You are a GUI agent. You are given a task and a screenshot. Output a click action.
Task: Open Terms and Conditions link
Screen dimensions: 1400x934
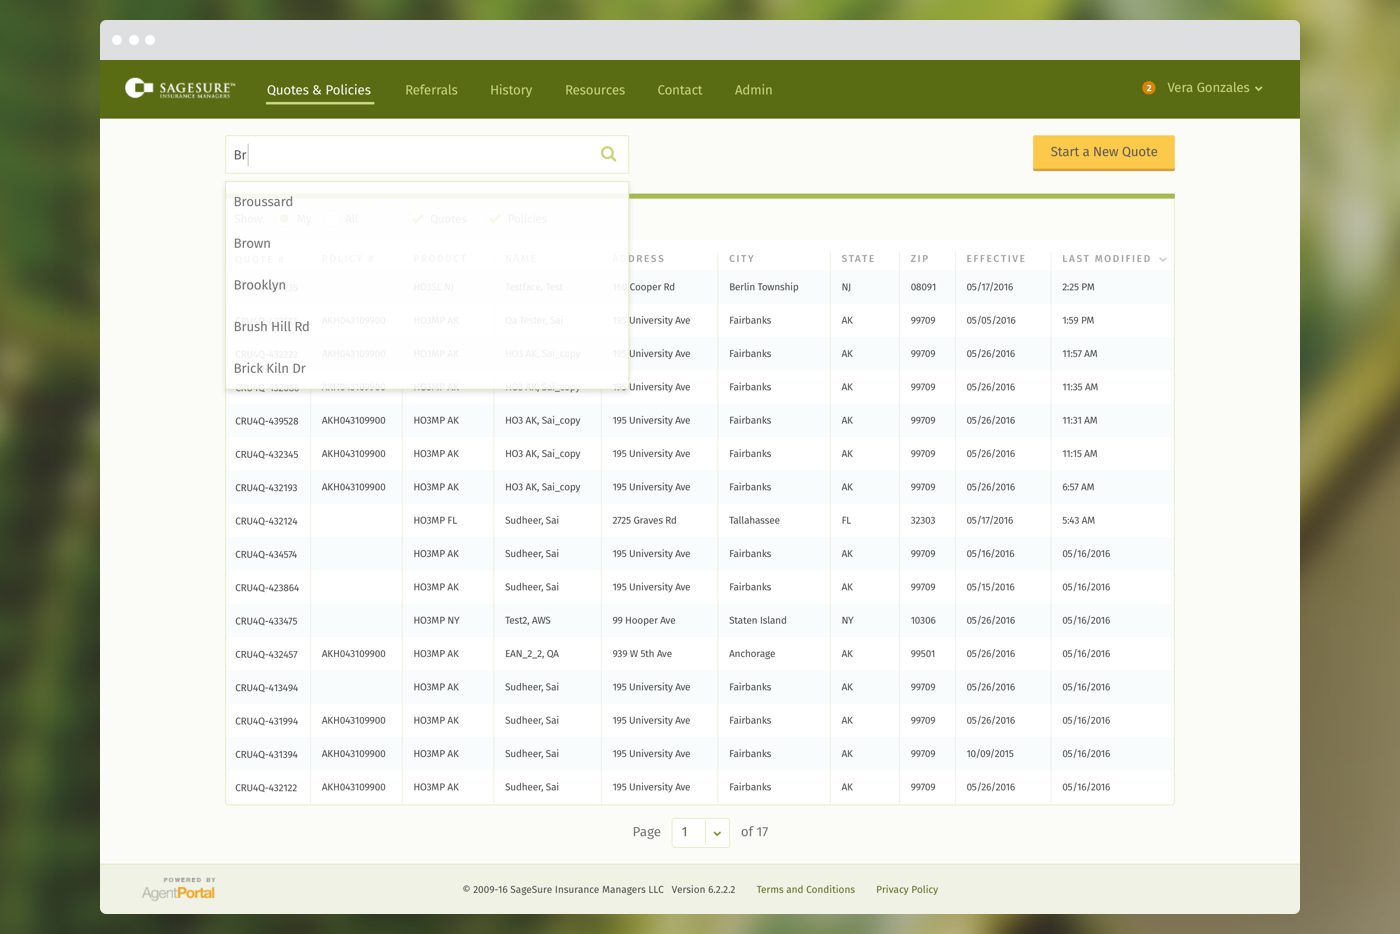pyautogui.click(x=806, y=890)
